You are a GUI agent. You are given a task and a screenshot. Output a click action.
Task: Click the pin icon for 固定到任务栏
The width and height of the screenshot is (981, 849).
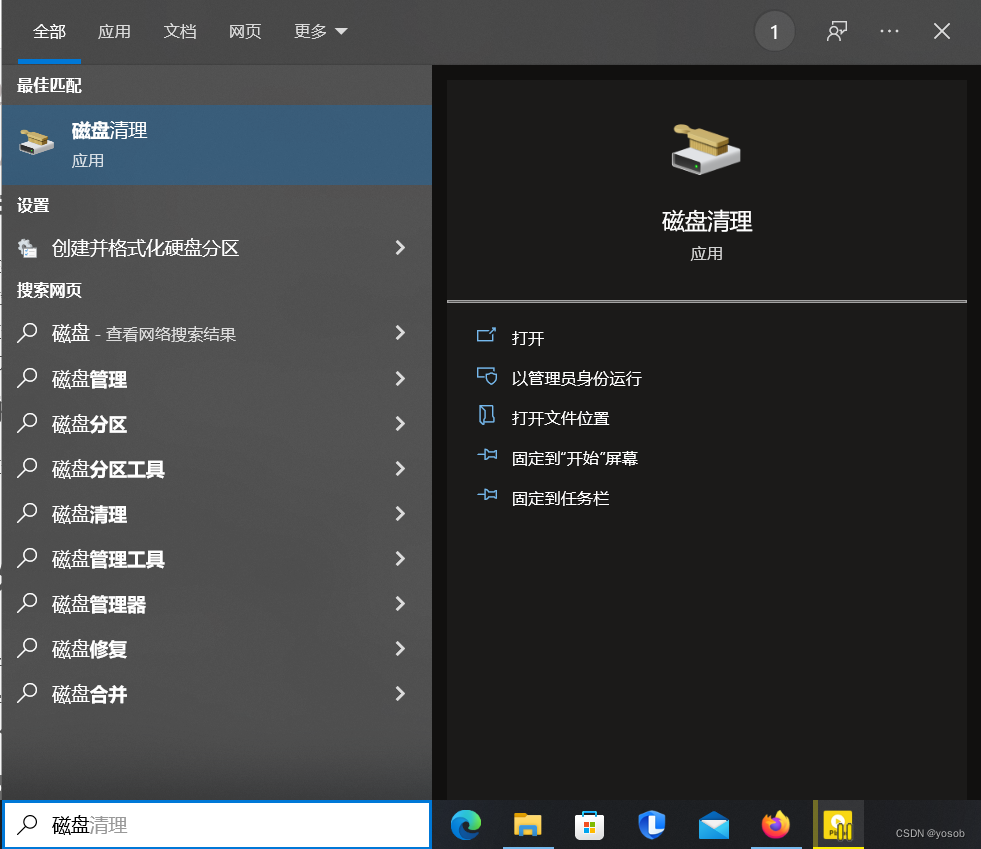(x=487, y=495)
